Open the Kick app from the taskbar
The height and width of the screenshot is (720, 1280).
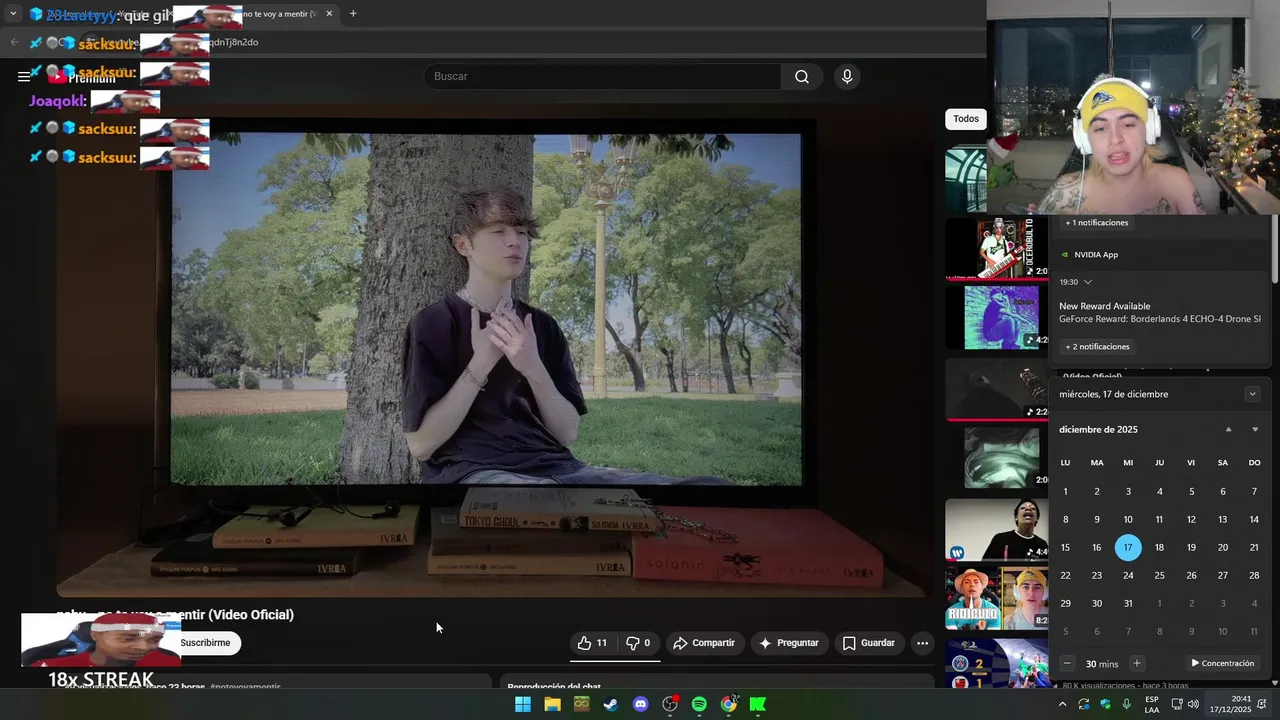(x=758, y=704)
